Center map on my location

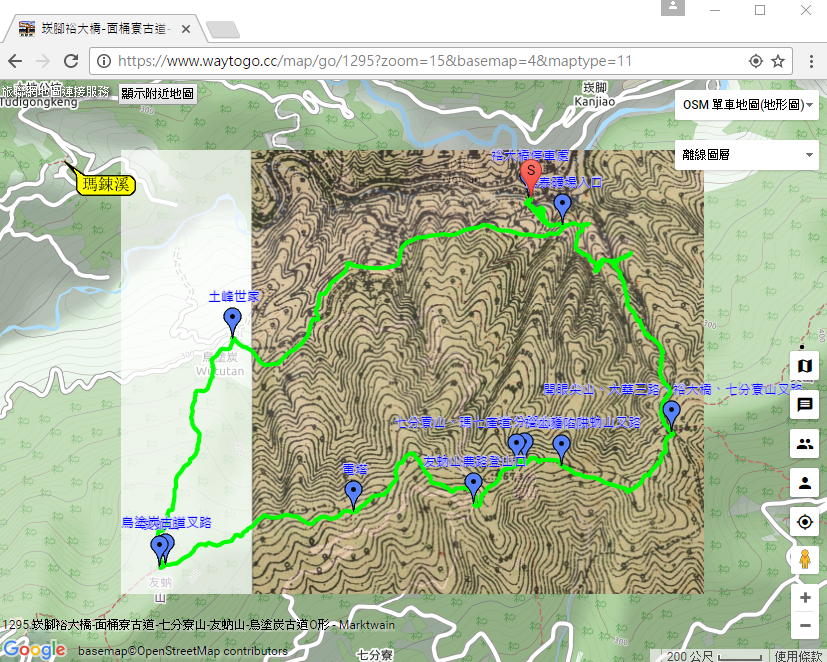804,522
